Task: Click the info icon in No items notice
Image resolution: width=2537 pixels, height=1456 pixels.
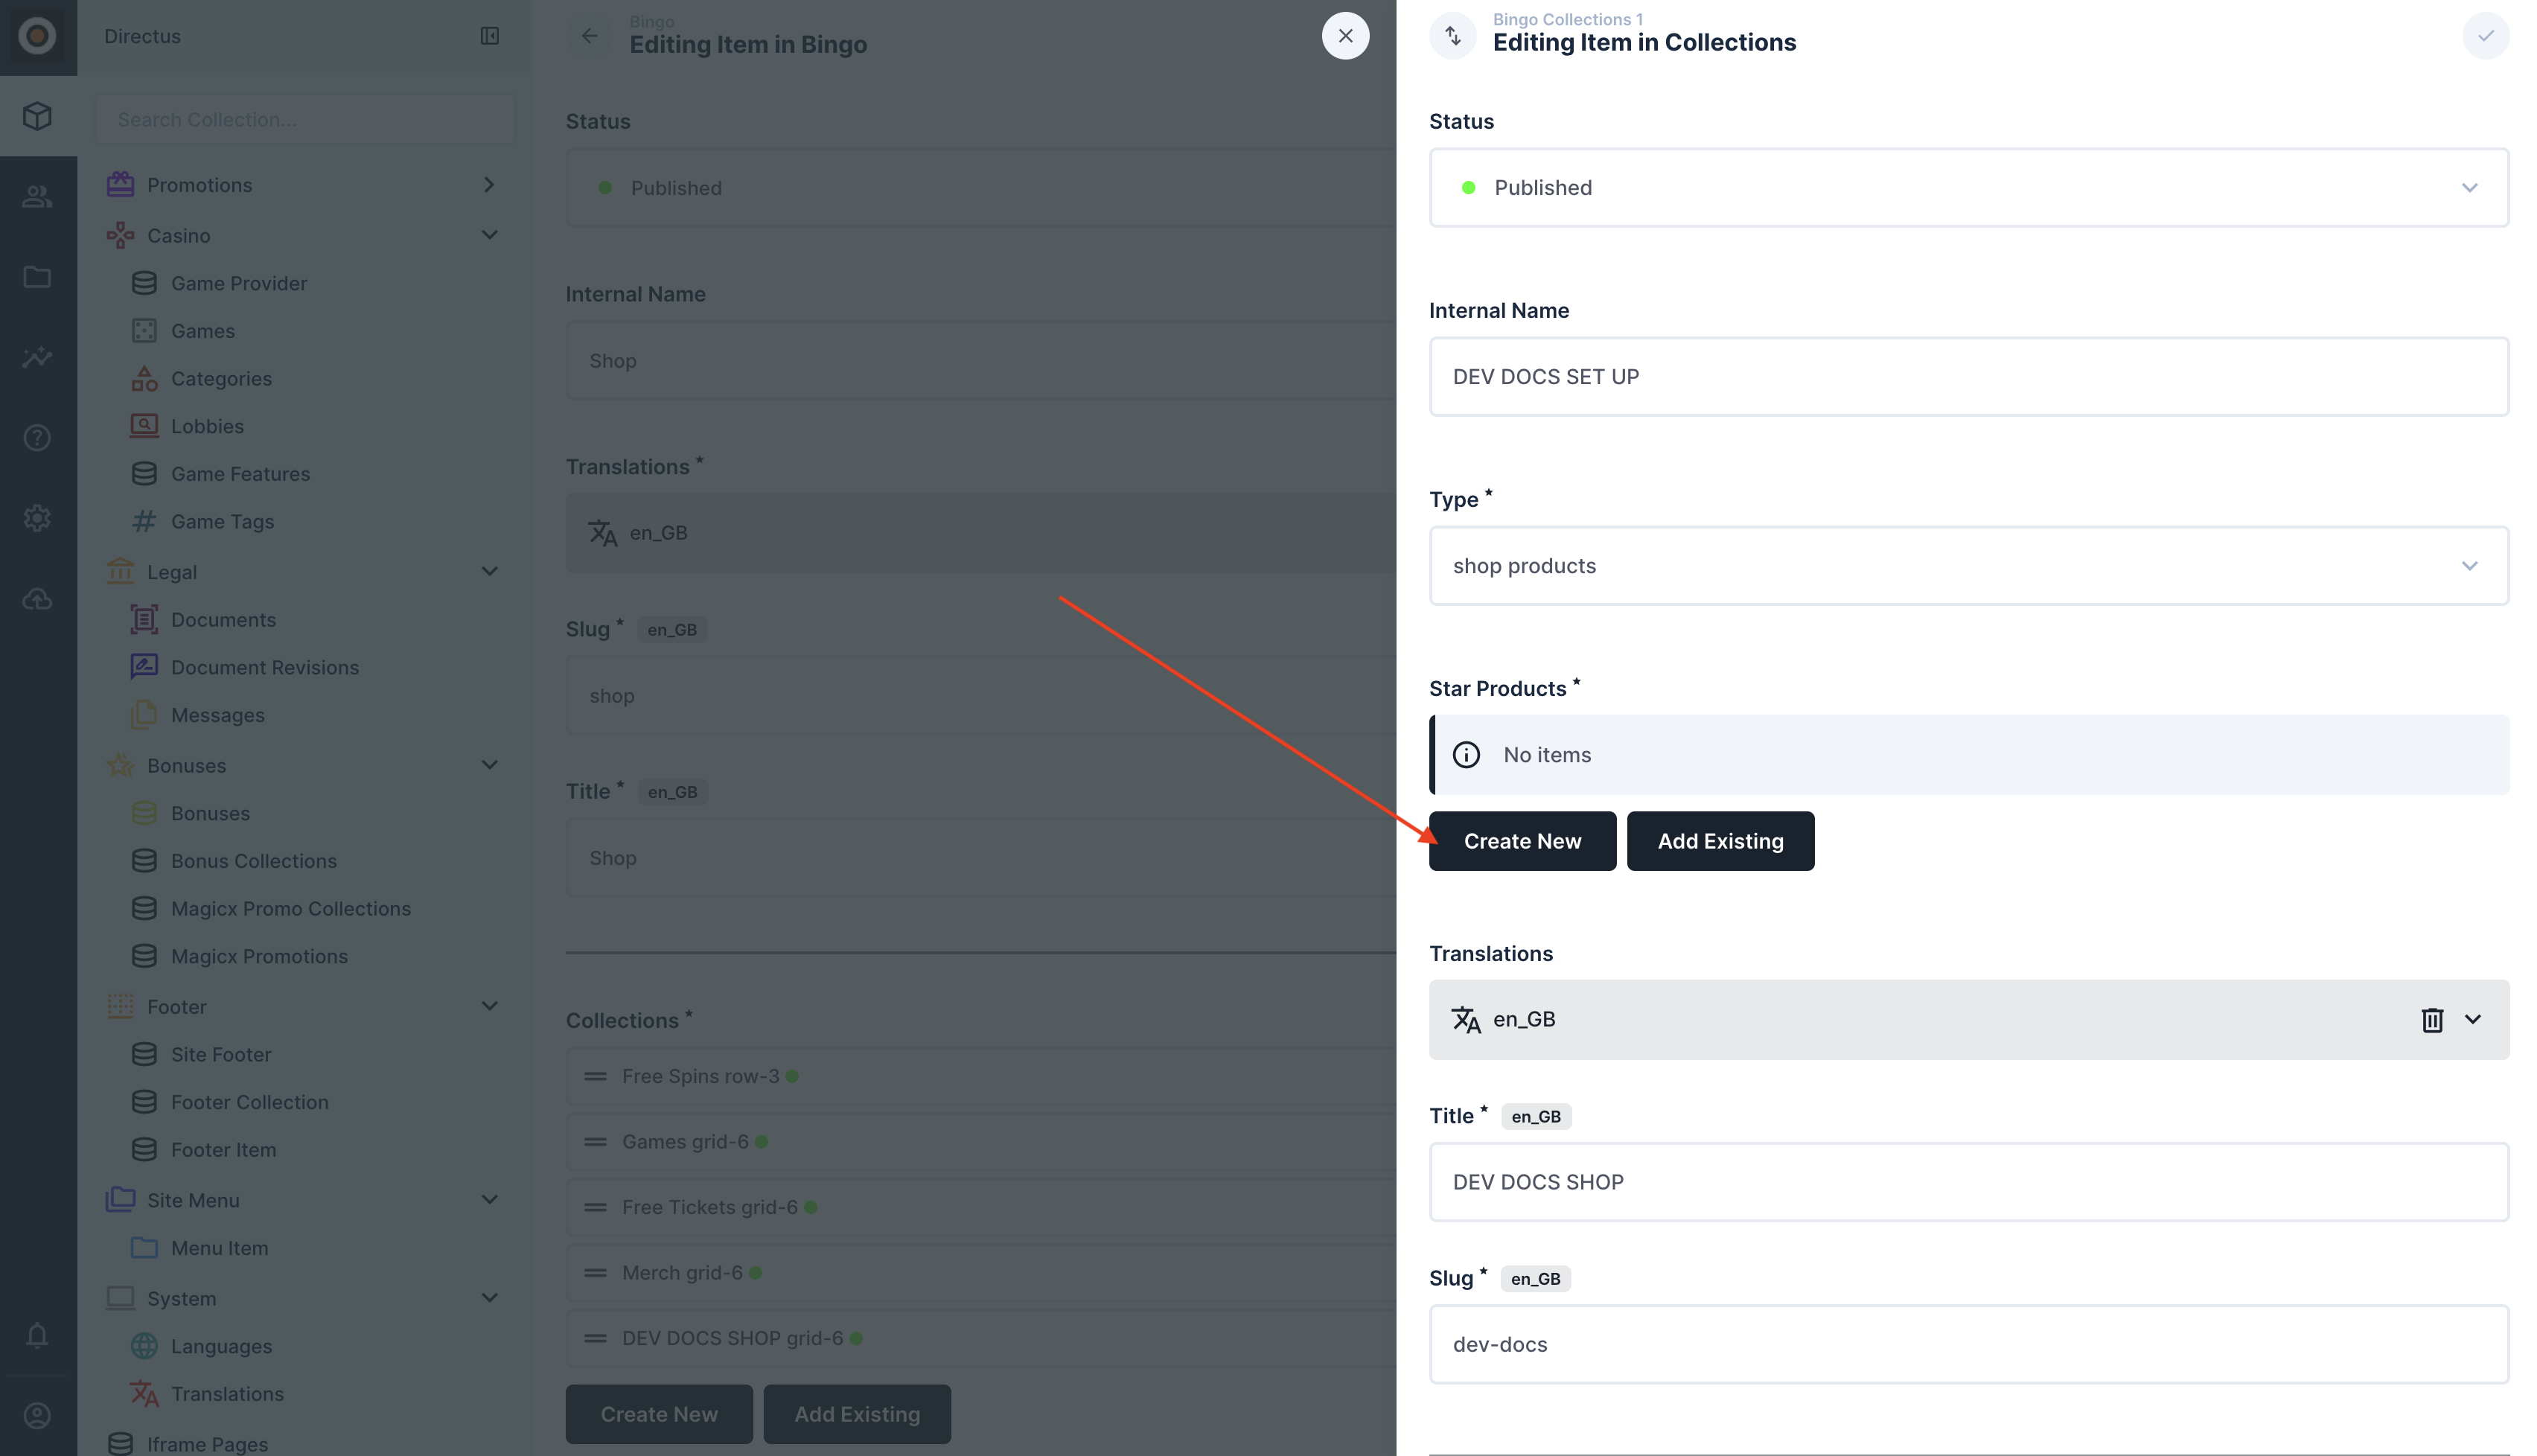Action: pos(1466,755)
